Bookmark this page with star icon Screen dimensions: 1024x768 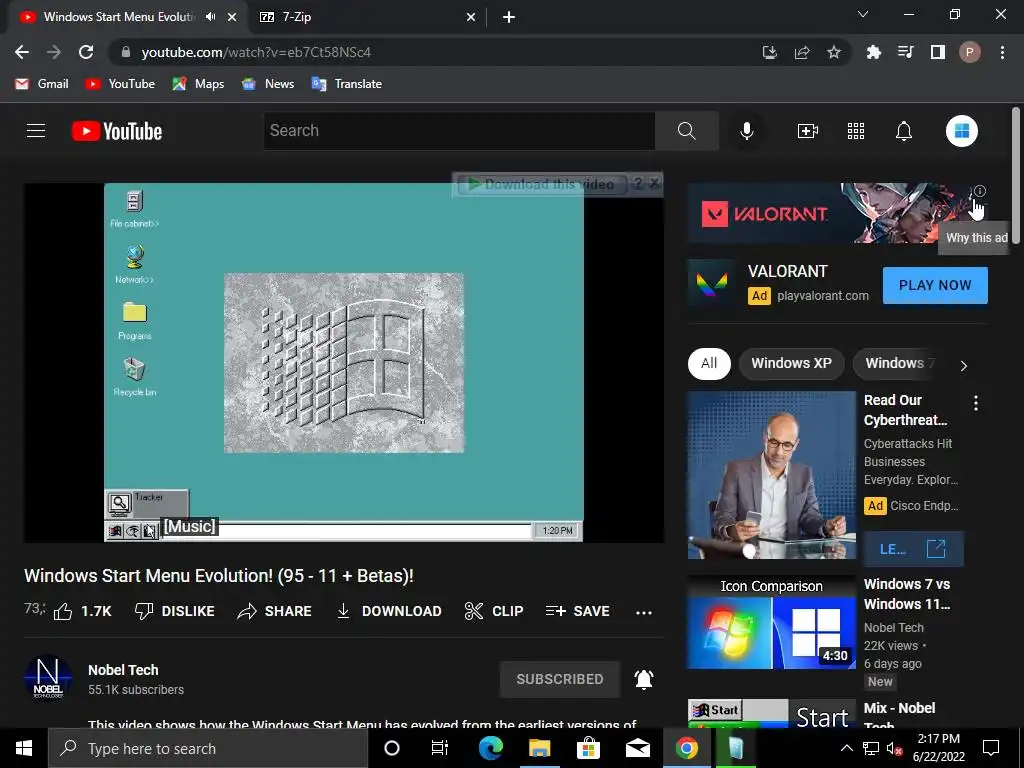point(833,52)
